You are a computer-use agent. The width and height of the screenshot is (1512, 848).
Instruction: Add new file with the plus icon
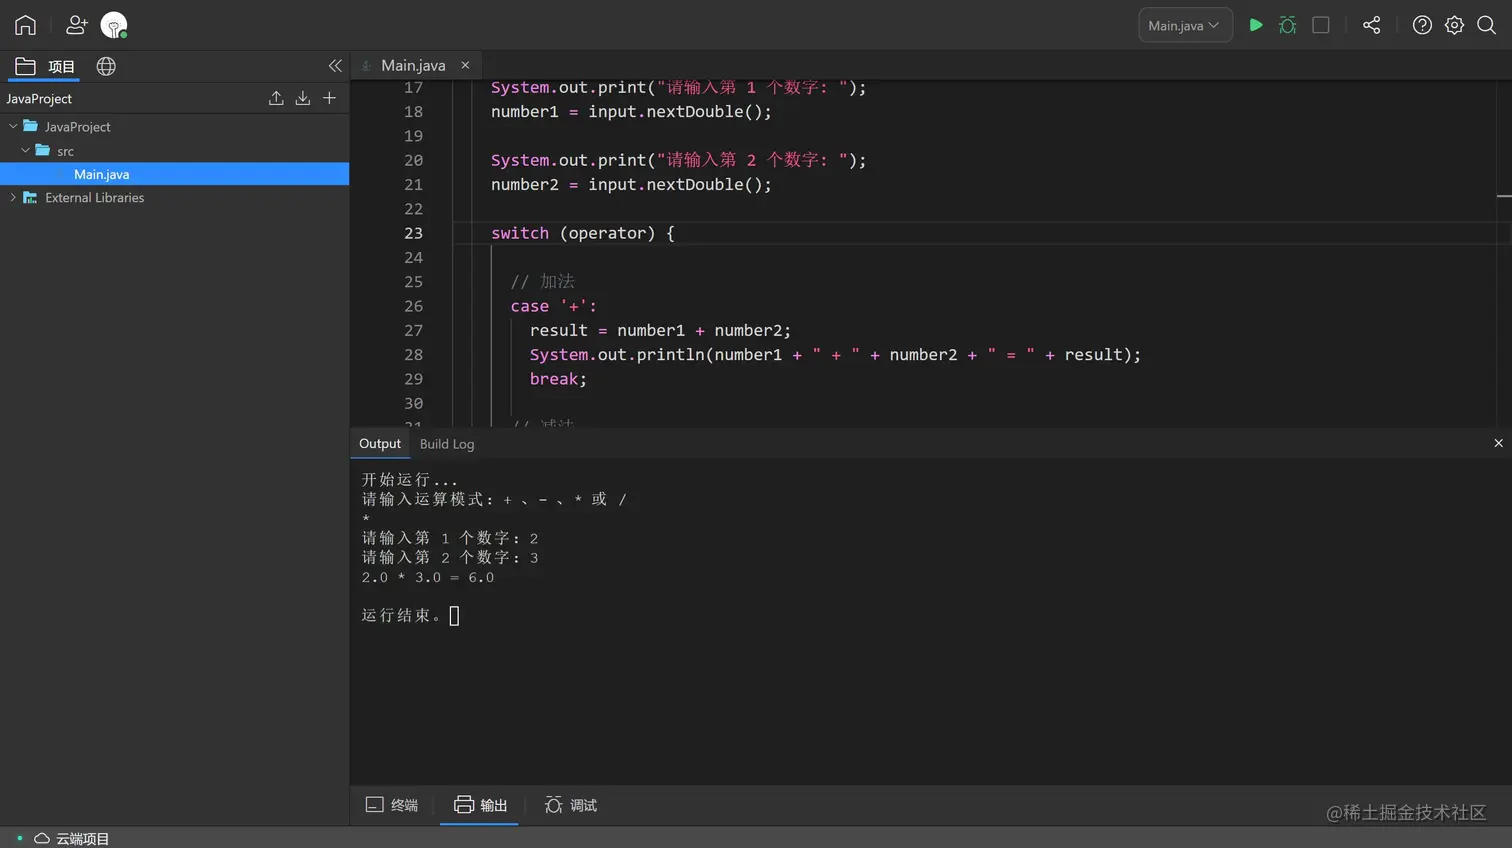(329, 98)
